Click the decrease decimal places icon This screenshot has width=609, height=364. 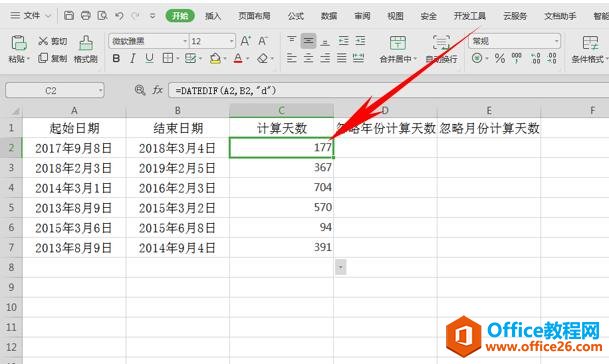(x=552, y=58)
